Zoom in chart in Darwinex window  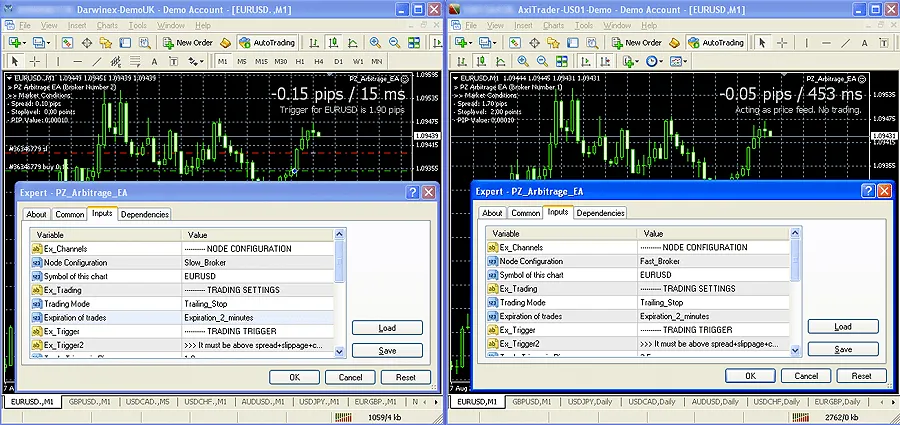[375, 42]
